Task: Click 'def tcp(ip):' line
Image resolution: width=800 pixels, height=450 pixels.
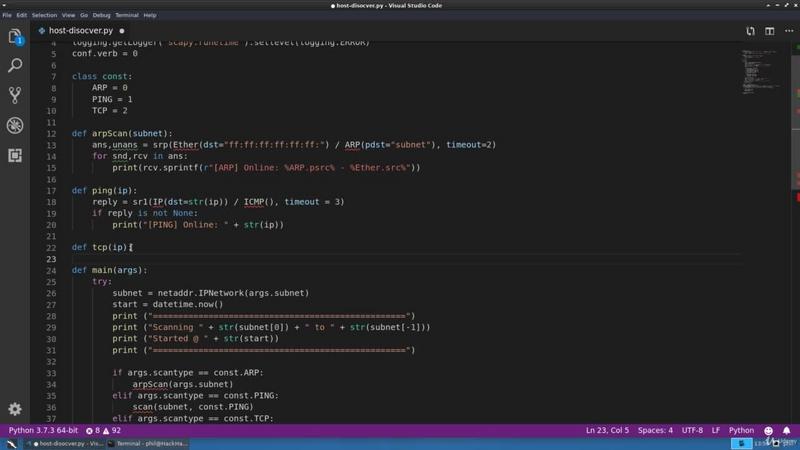Action: [x=102, y=247]
